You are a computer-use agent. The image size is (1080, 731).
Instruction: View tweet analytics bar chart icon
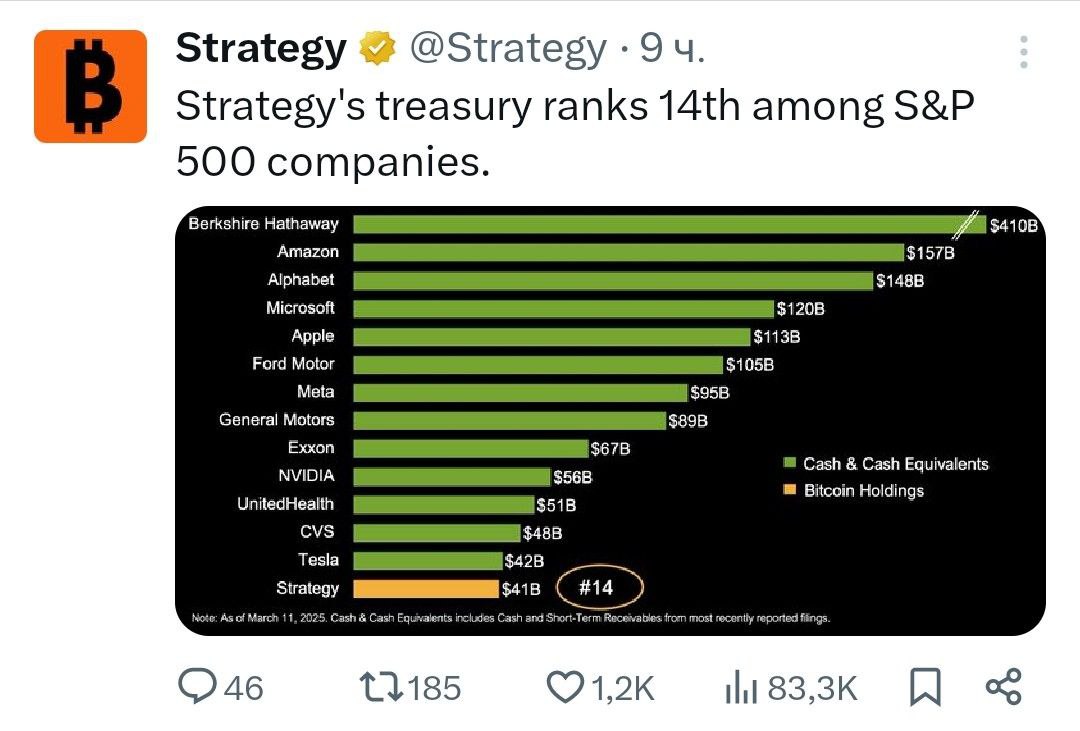[x=741, y=688]
